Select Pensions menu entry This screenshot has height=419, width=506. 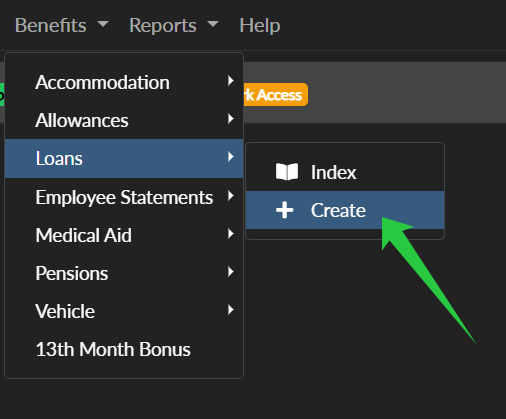pos(124,273)
